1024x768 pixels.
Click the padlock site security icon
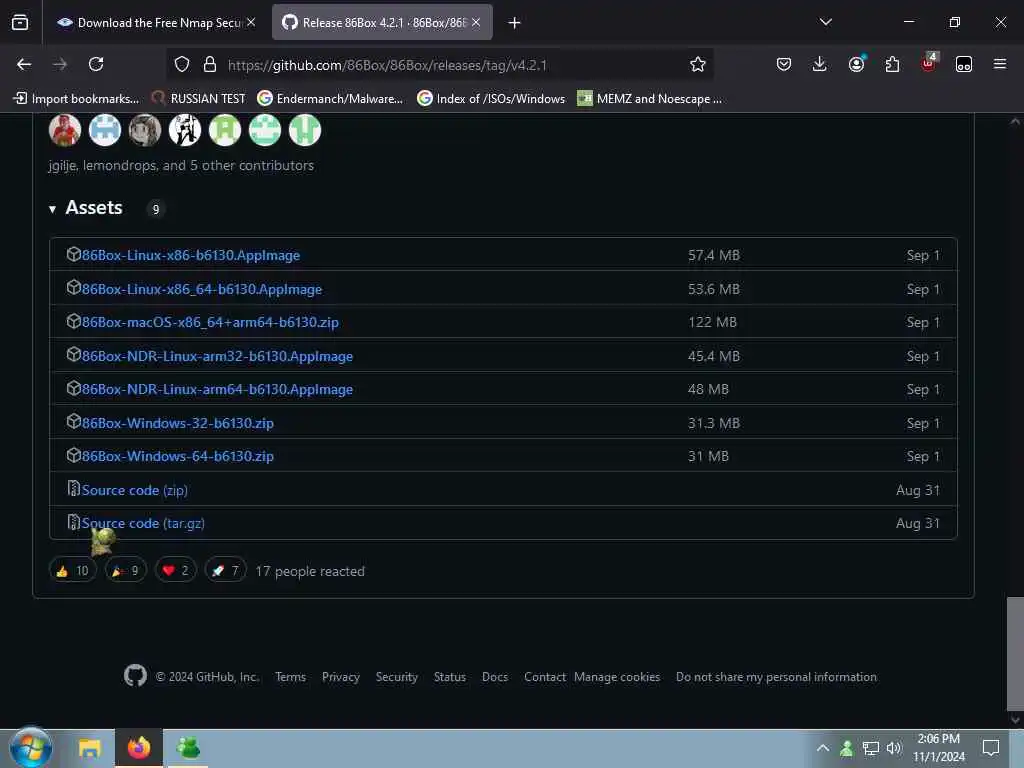tap(210, 64)
